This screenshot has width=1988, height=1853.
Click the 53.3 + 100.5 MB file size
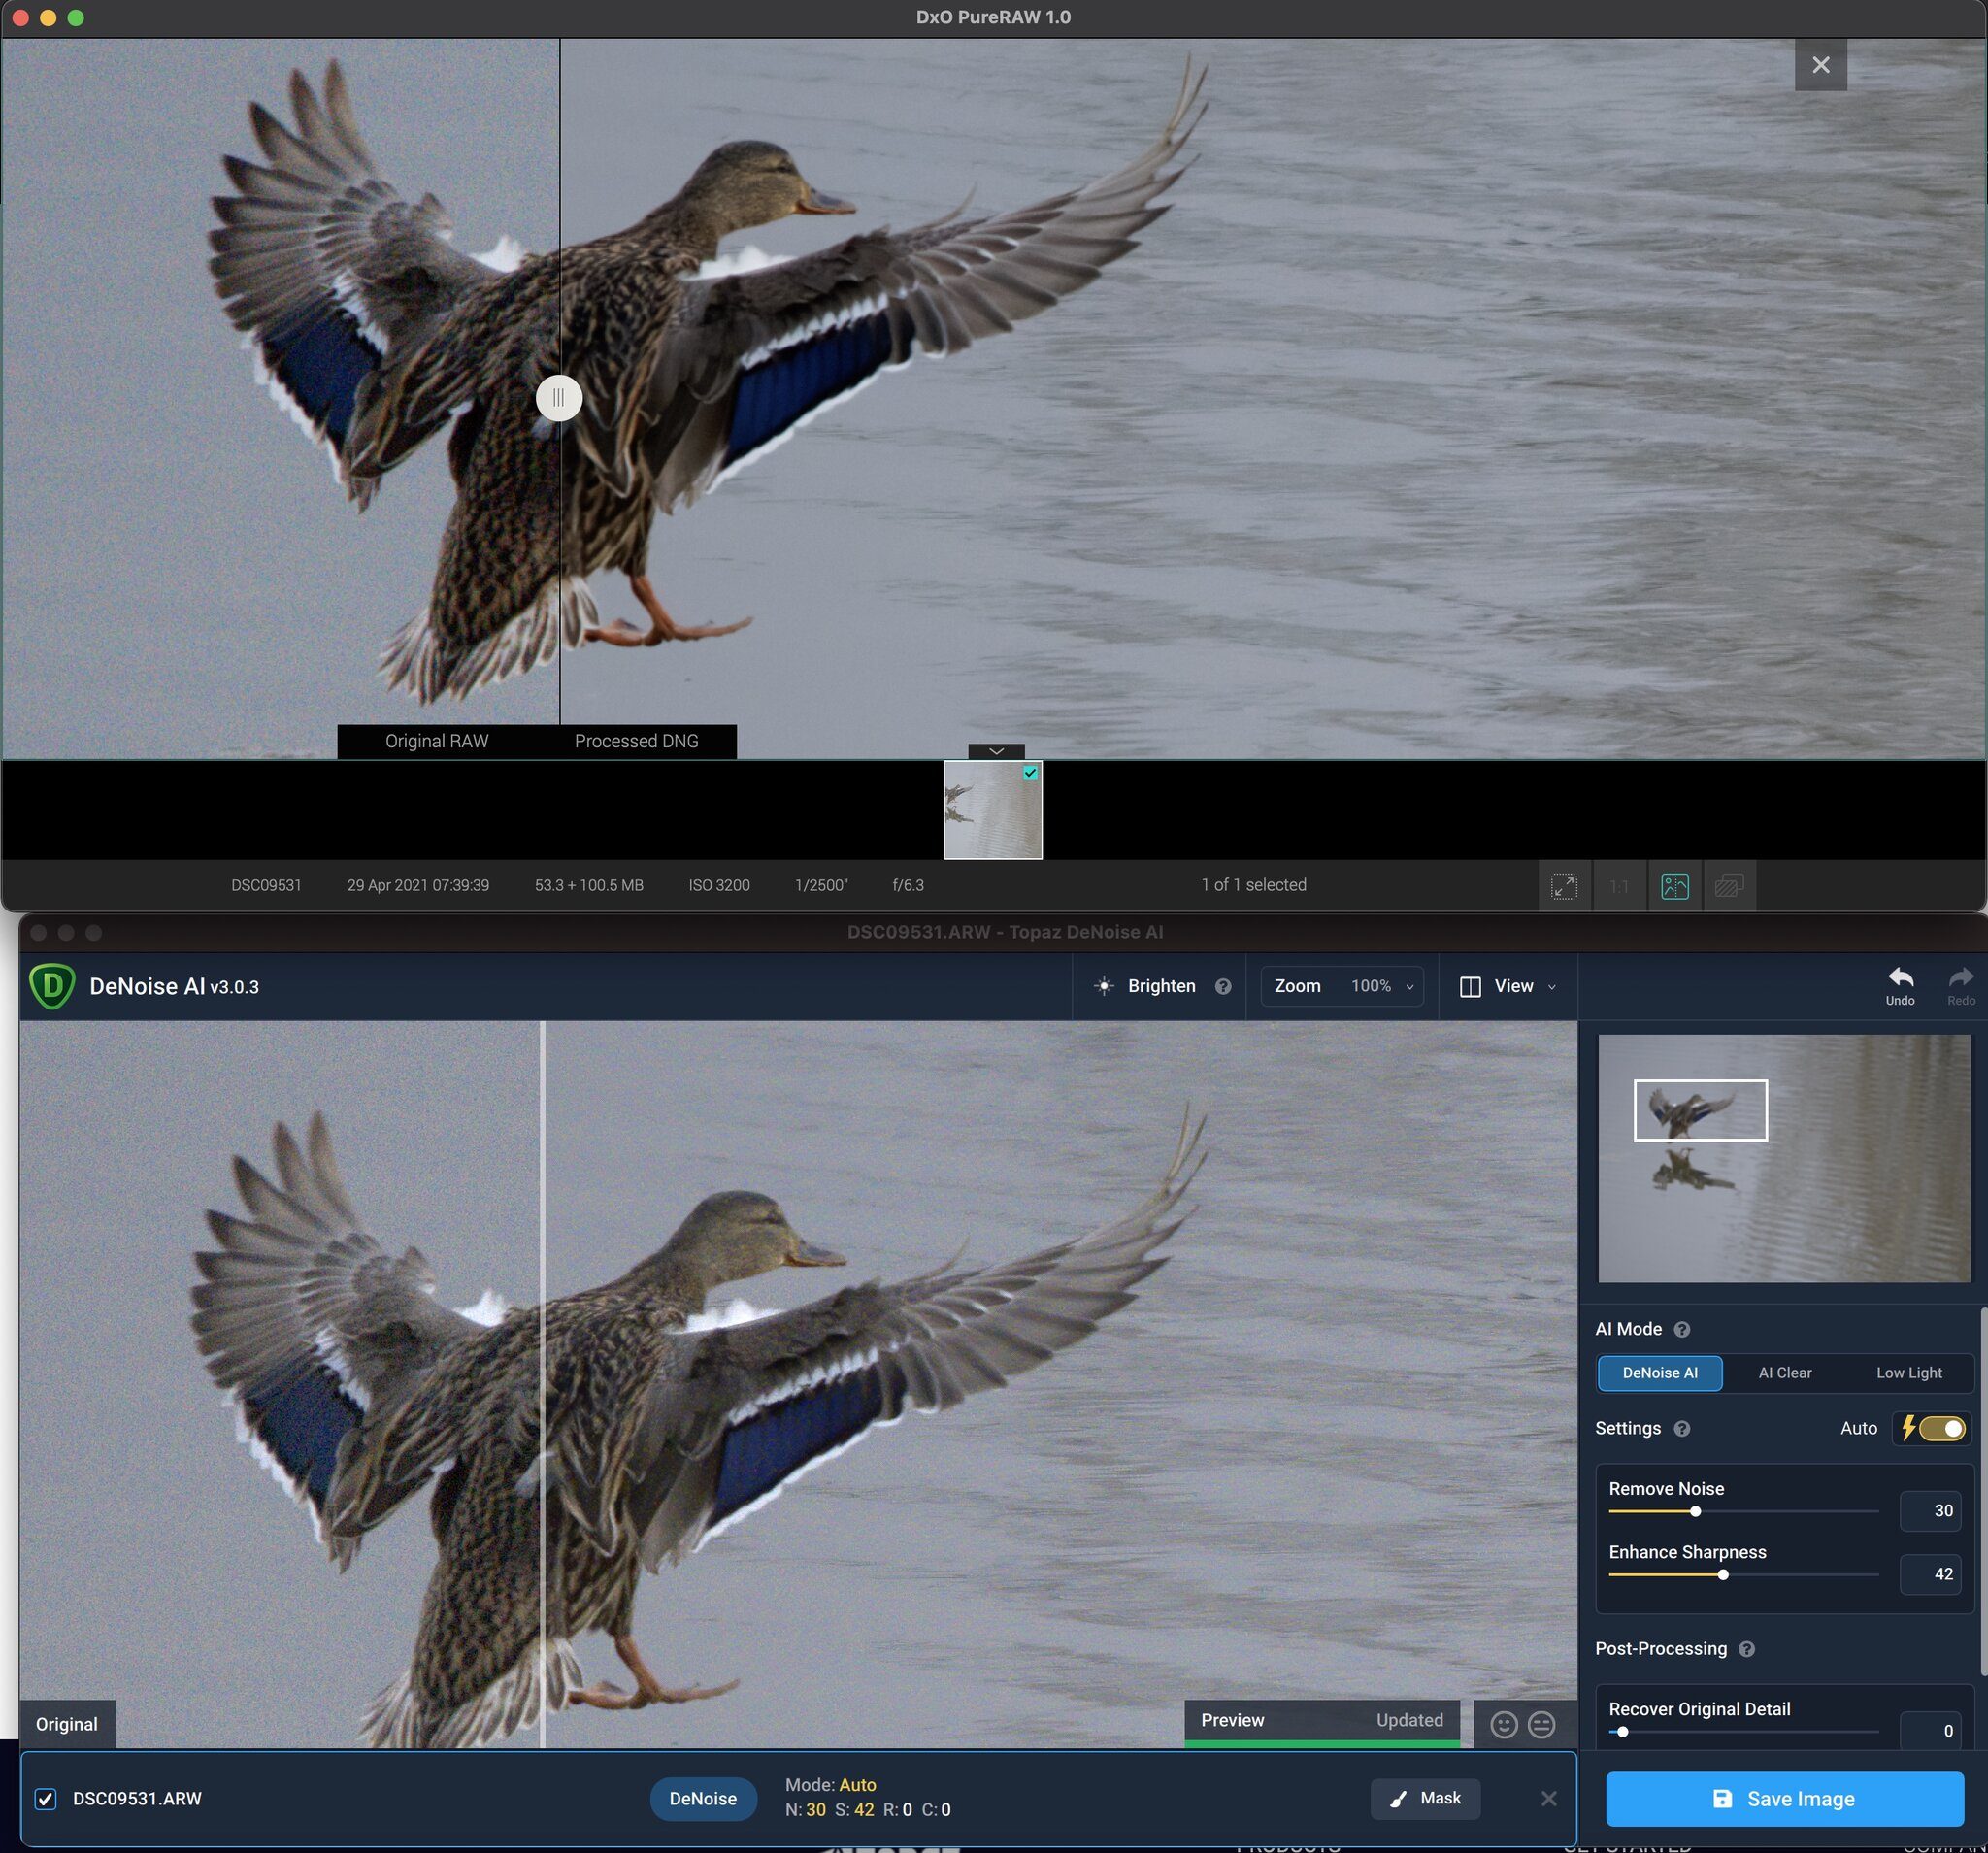pos(589,885)
